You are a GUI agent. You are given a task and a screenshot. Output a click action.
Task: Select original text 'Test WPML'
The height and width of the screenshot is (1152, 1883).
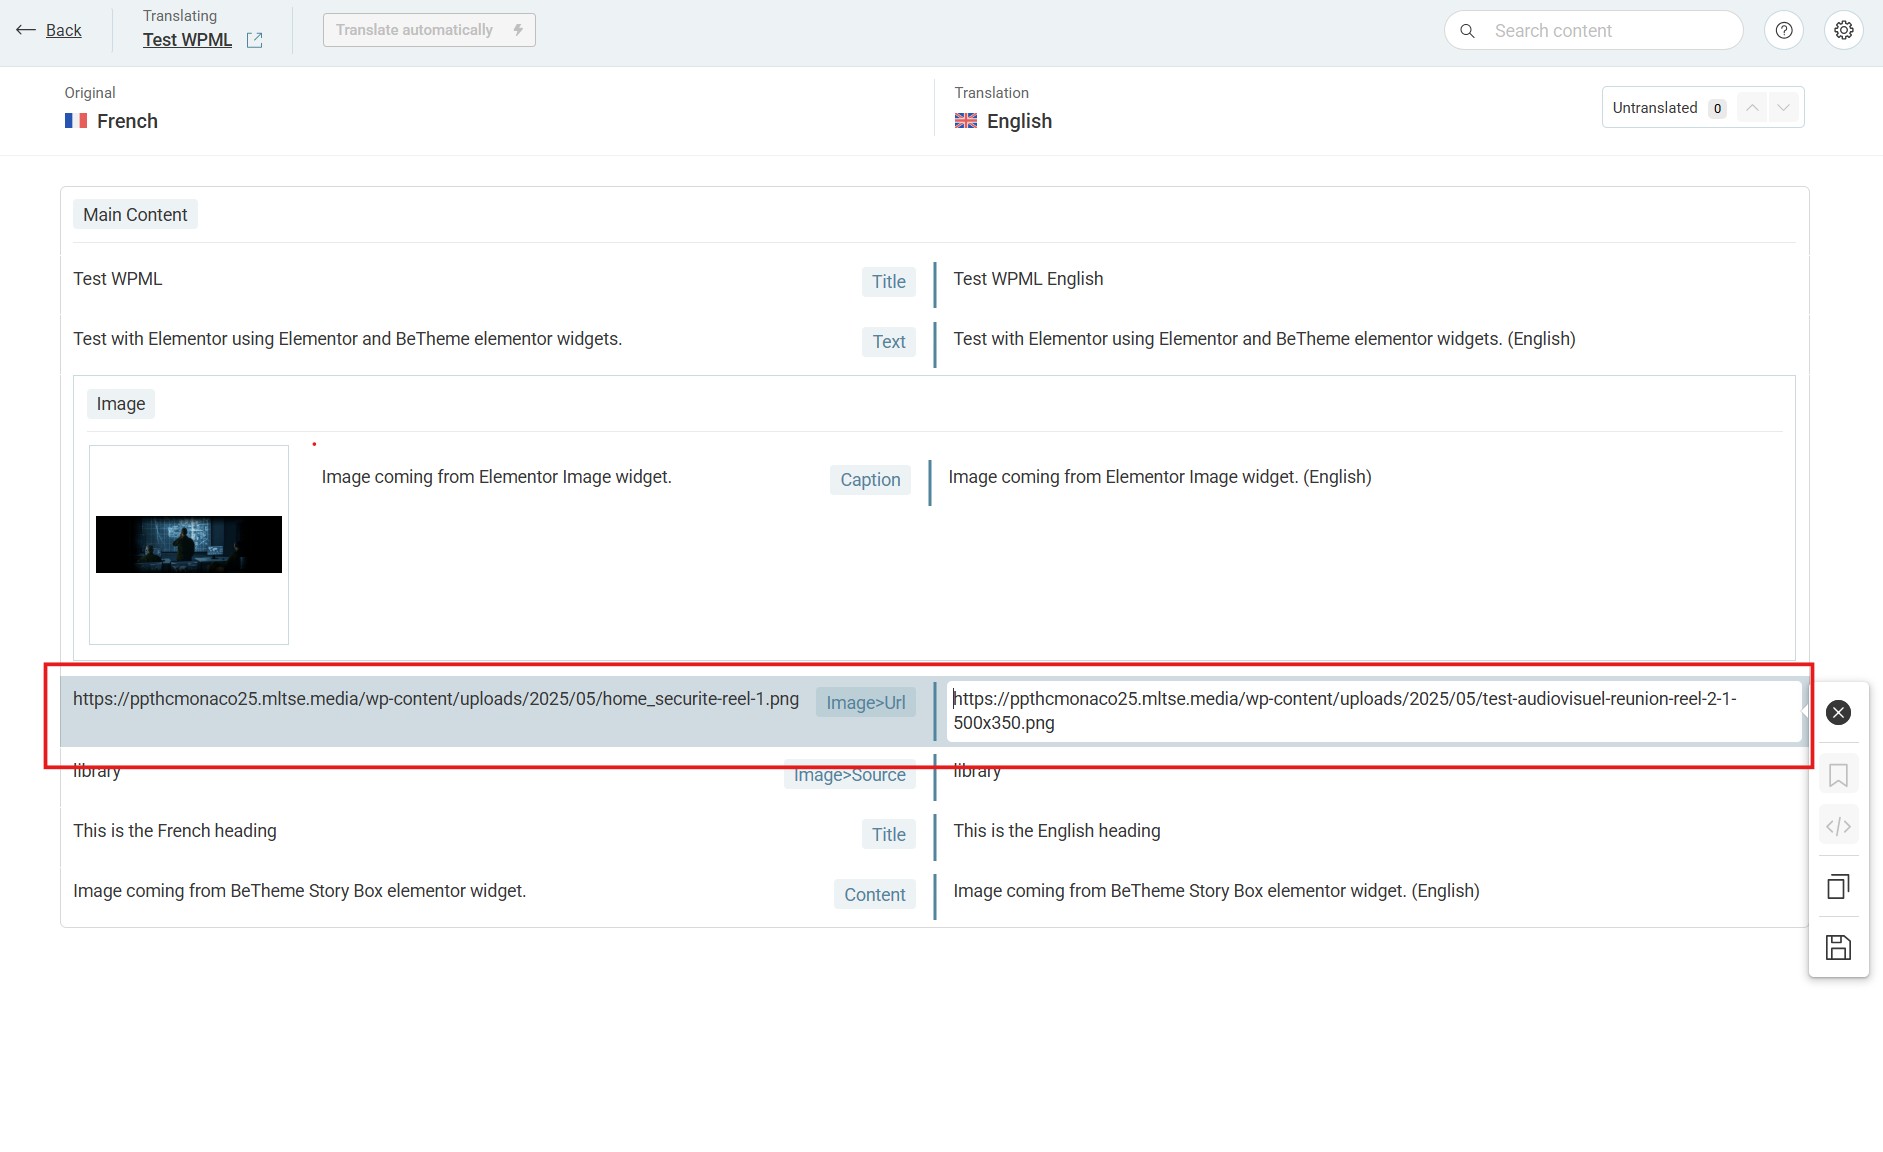pos(118,279)
